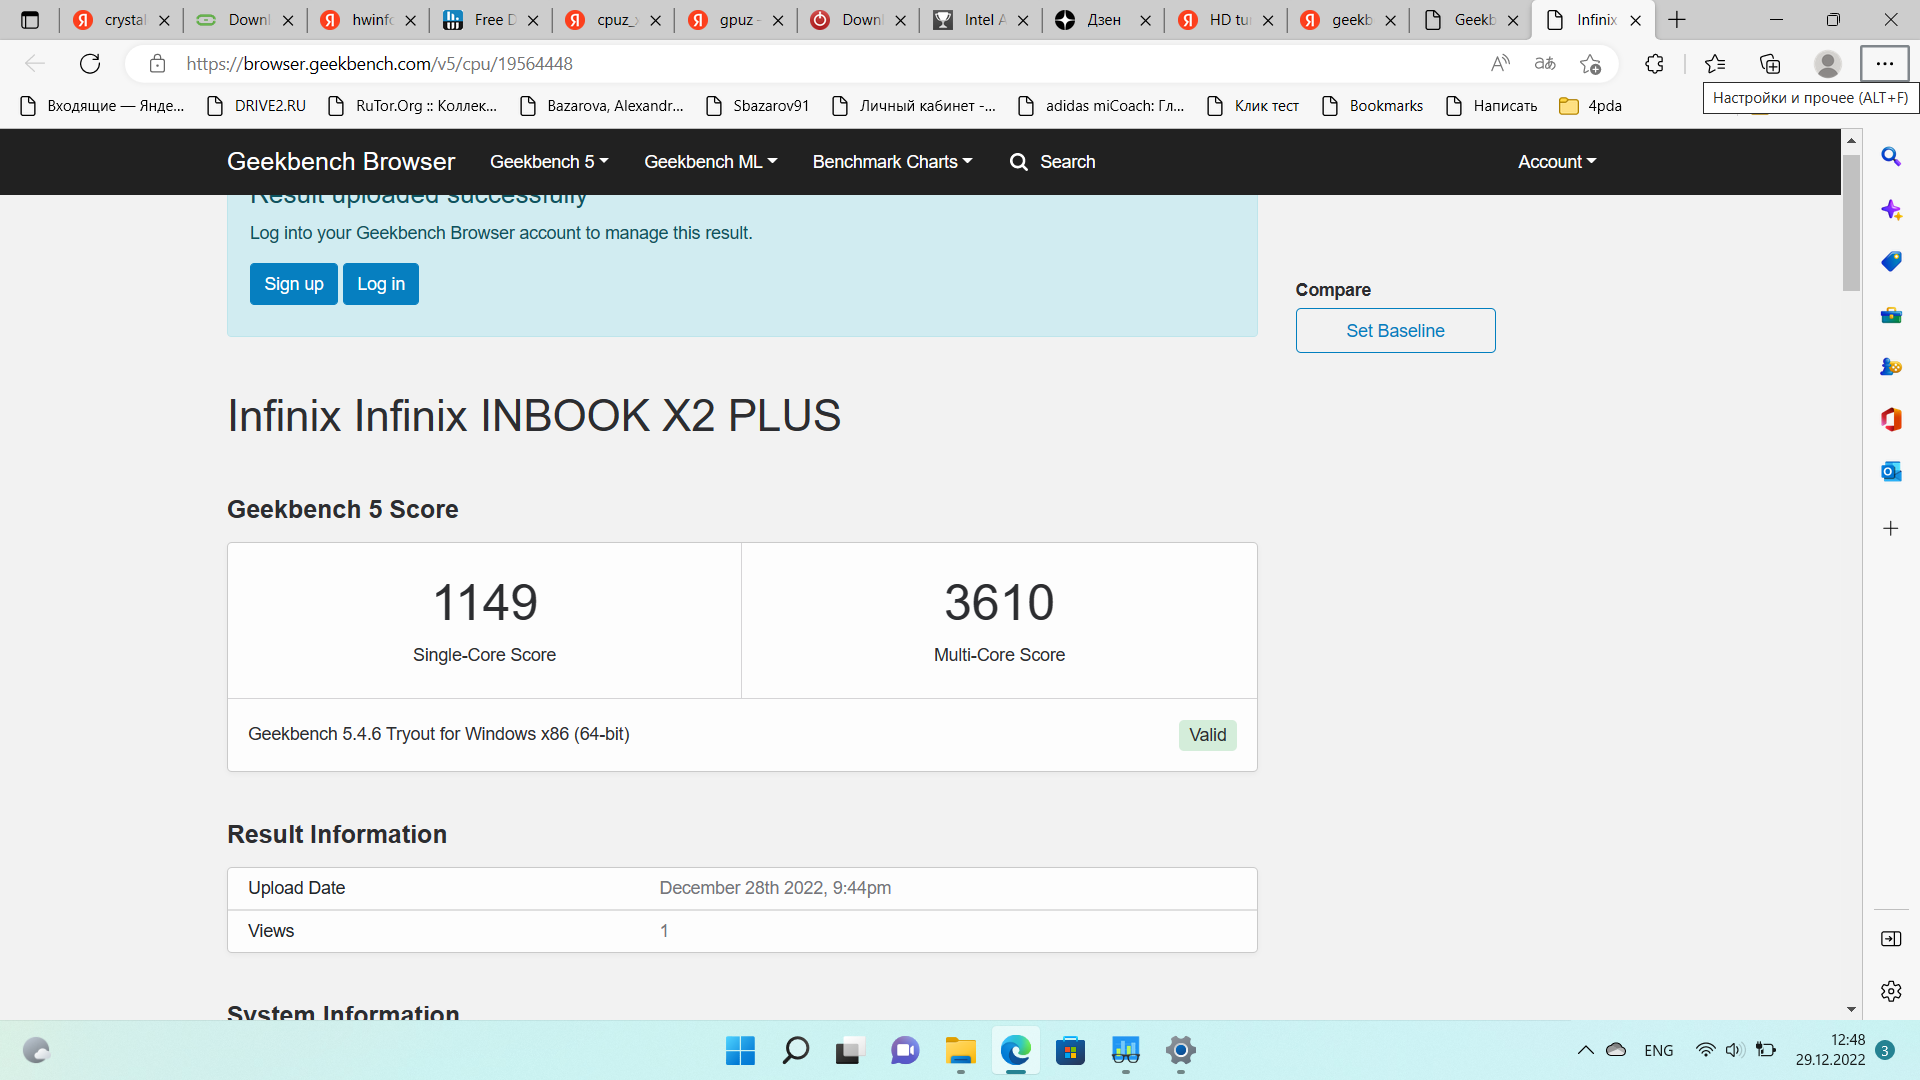Open the Microsoft Office sidebar icon
This screenshot has height=1080, width=1920.
1891,419
